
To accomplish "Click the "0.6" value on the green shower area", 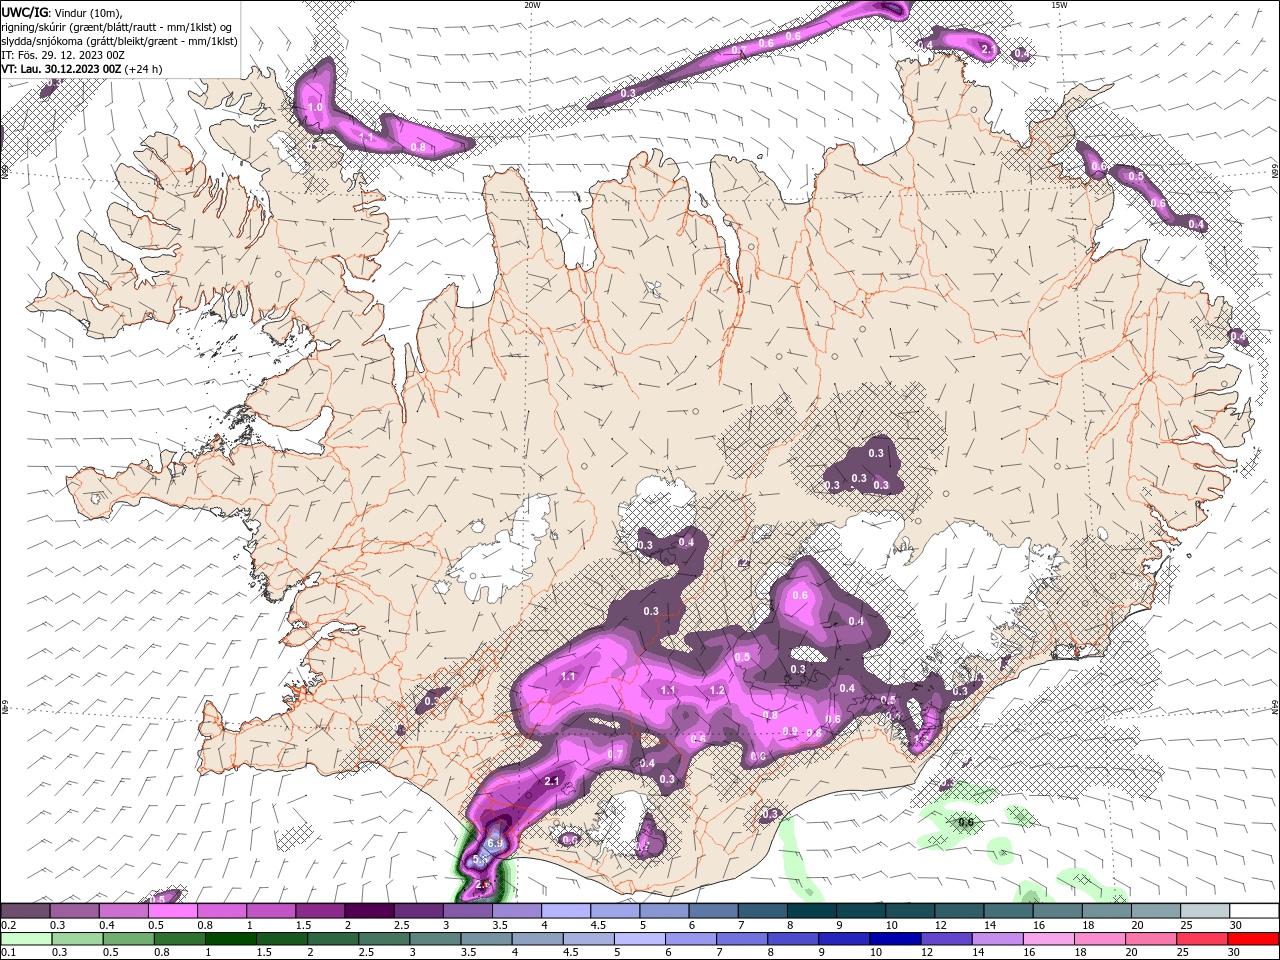I will 966,823.
